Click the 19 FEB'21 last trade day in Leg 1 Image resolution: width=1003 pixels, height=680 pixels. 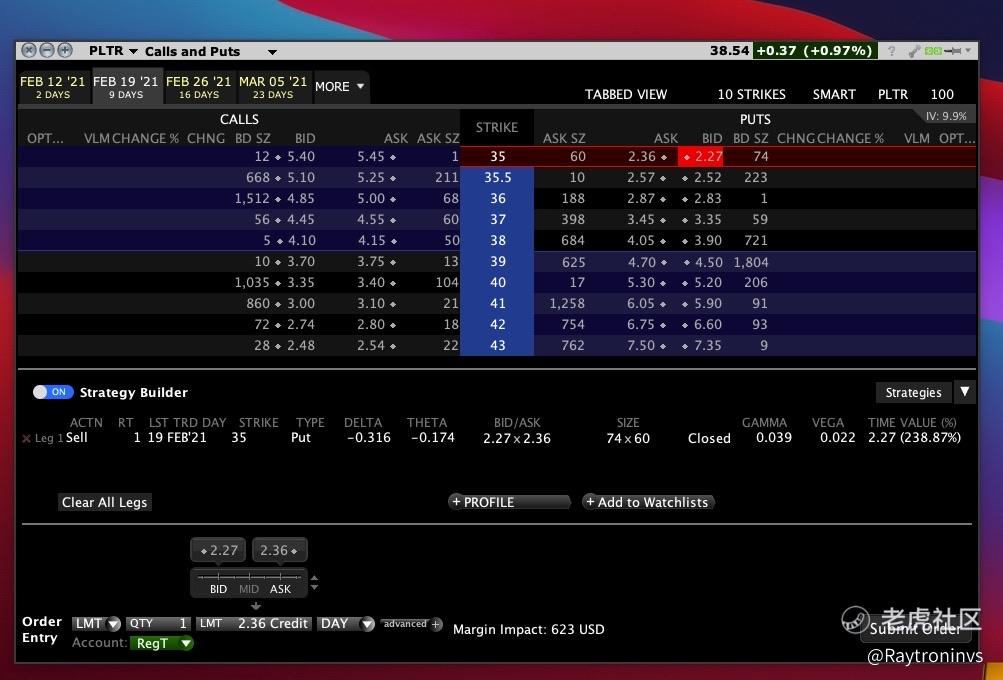tap(177, 438)
